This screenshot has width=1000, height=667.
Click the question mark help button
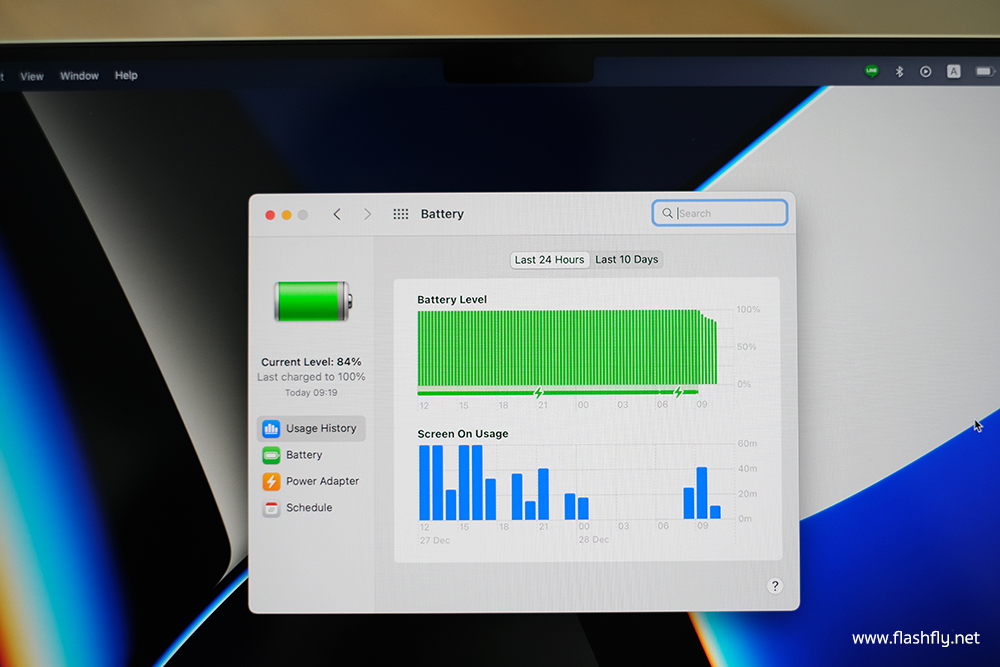click(x=775, y=586)
